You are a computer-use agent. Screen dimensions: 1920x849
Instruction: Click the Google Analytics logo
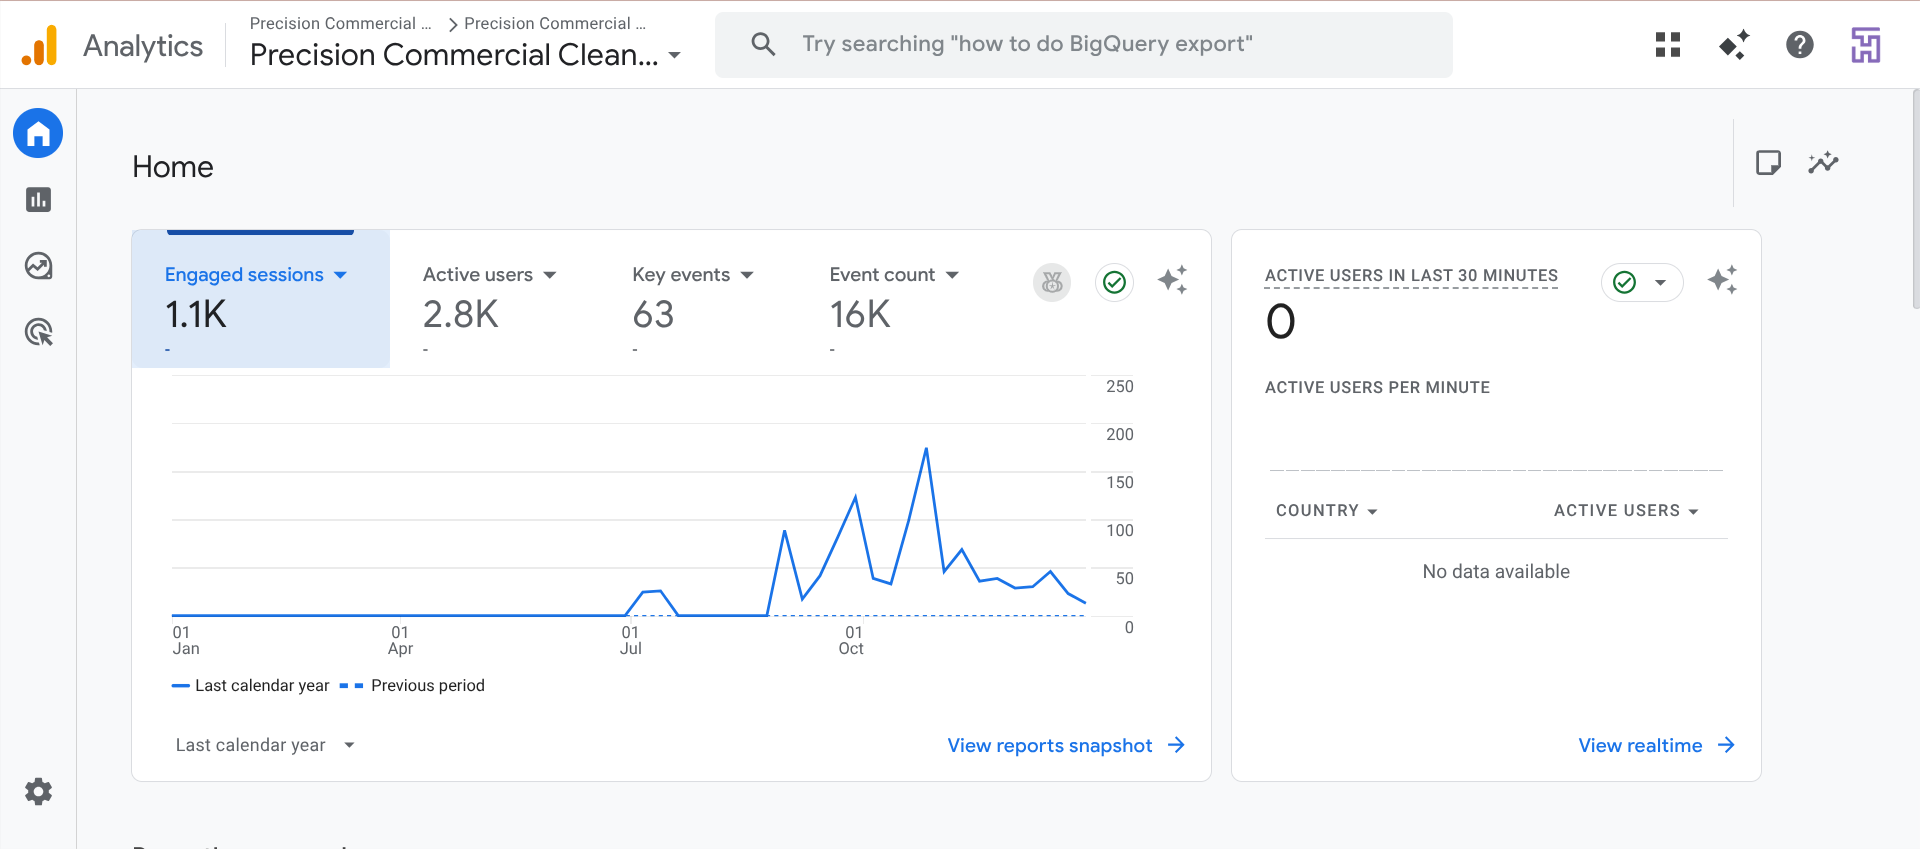click(40, 45)
